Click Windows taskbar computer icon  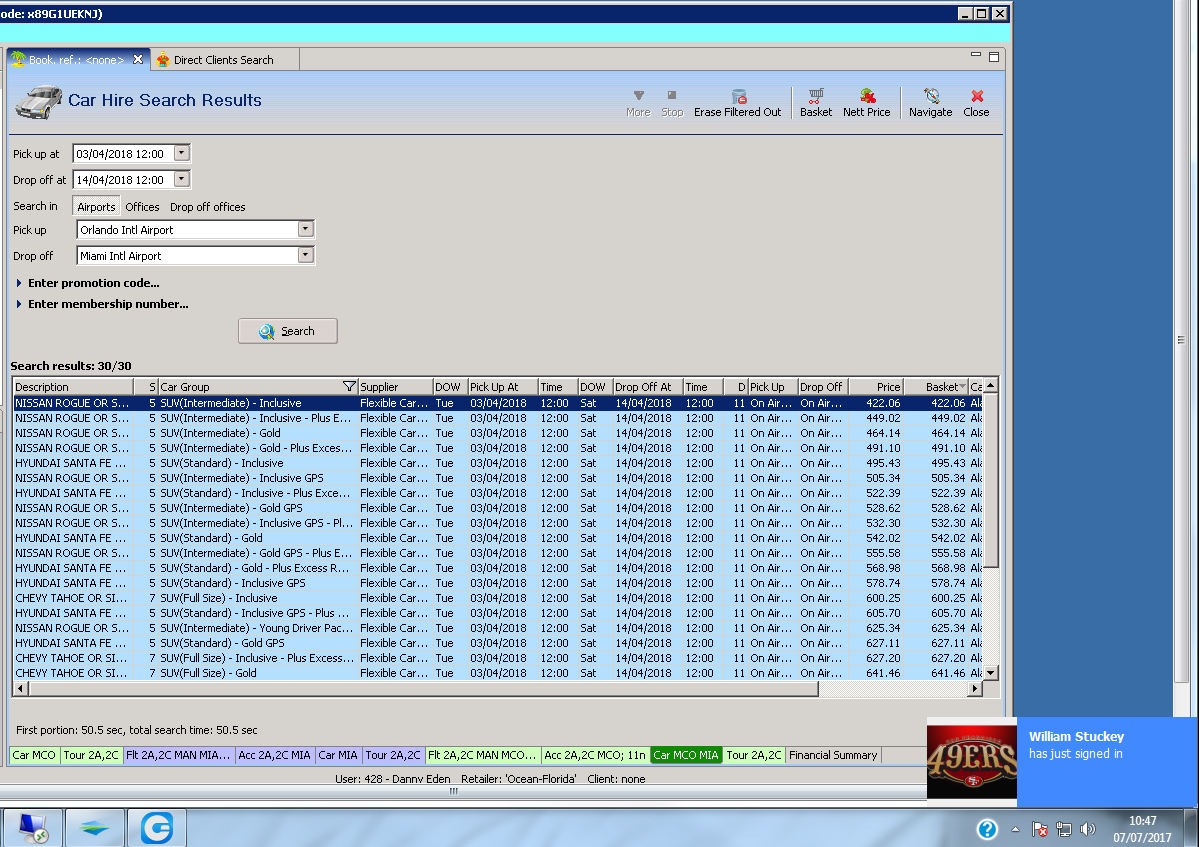33,828
